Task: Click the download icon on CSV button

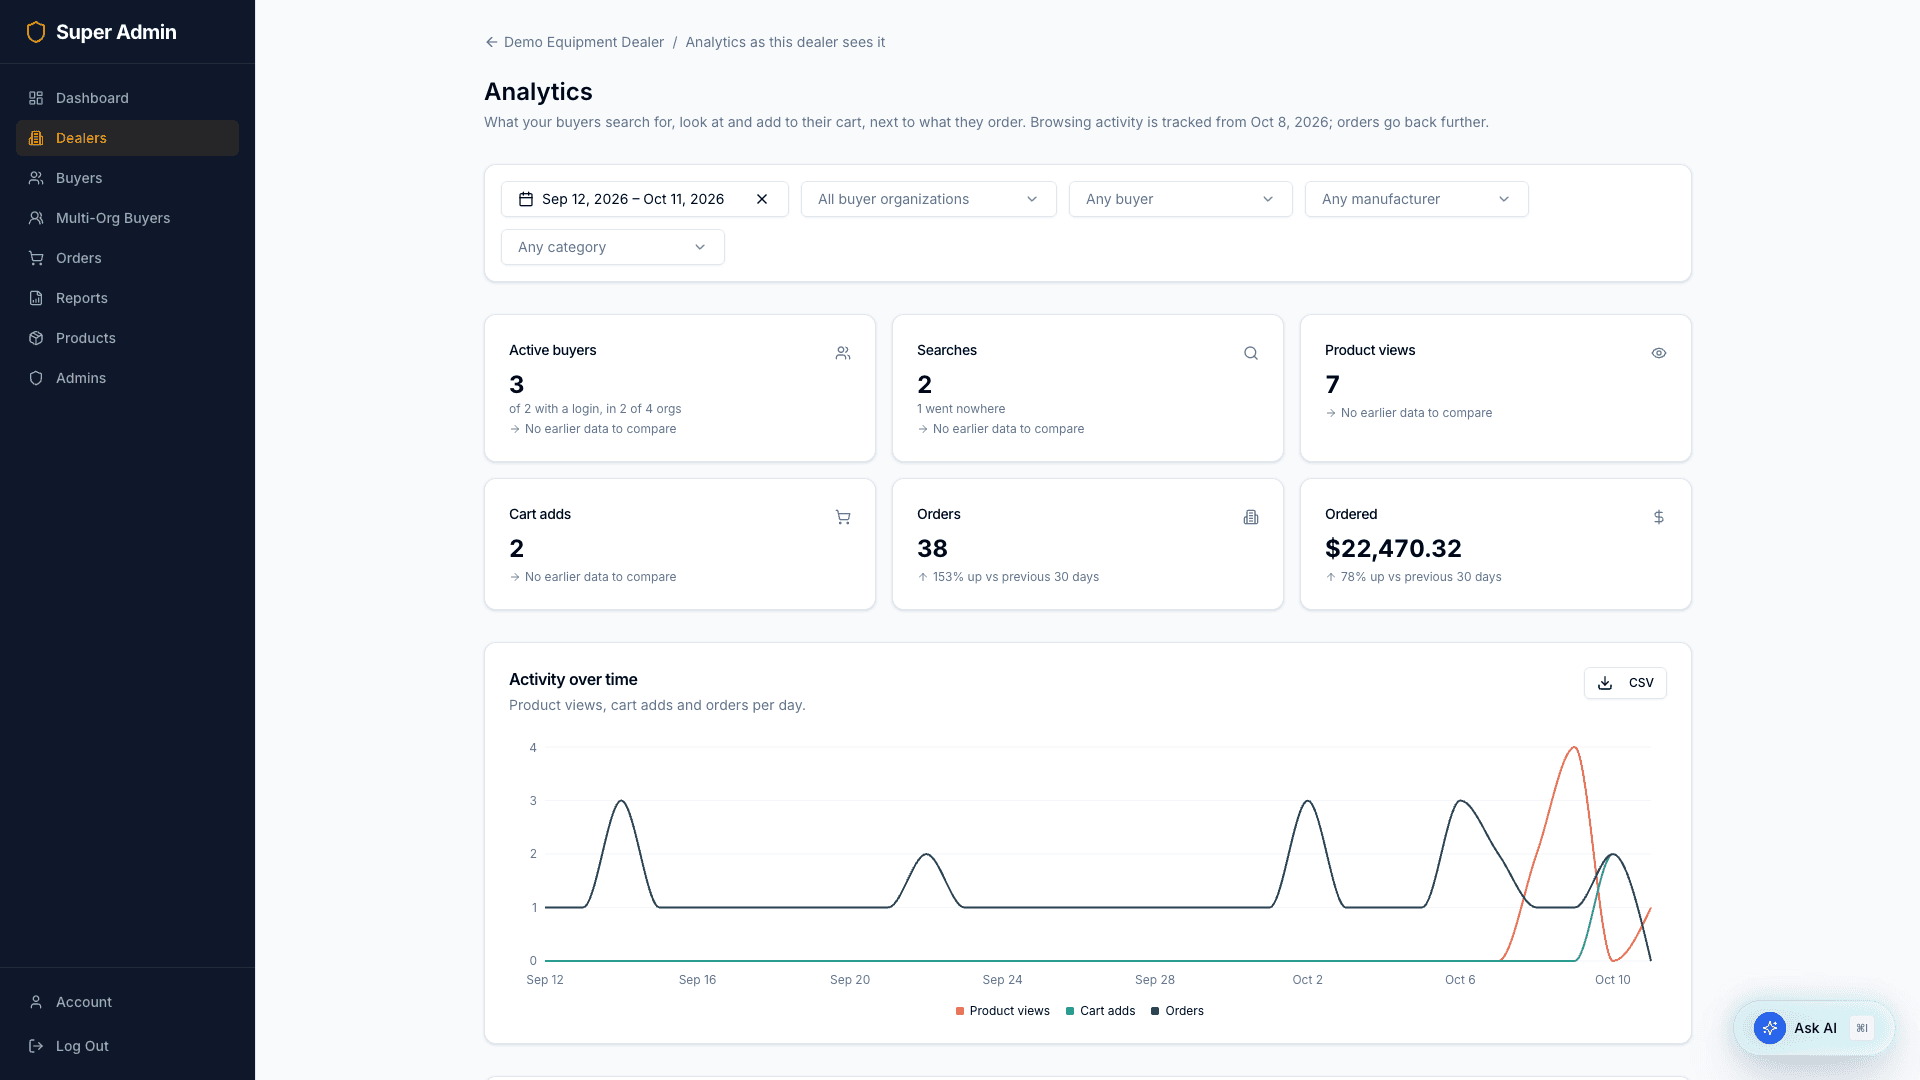Action: [x=1605, y=683]
